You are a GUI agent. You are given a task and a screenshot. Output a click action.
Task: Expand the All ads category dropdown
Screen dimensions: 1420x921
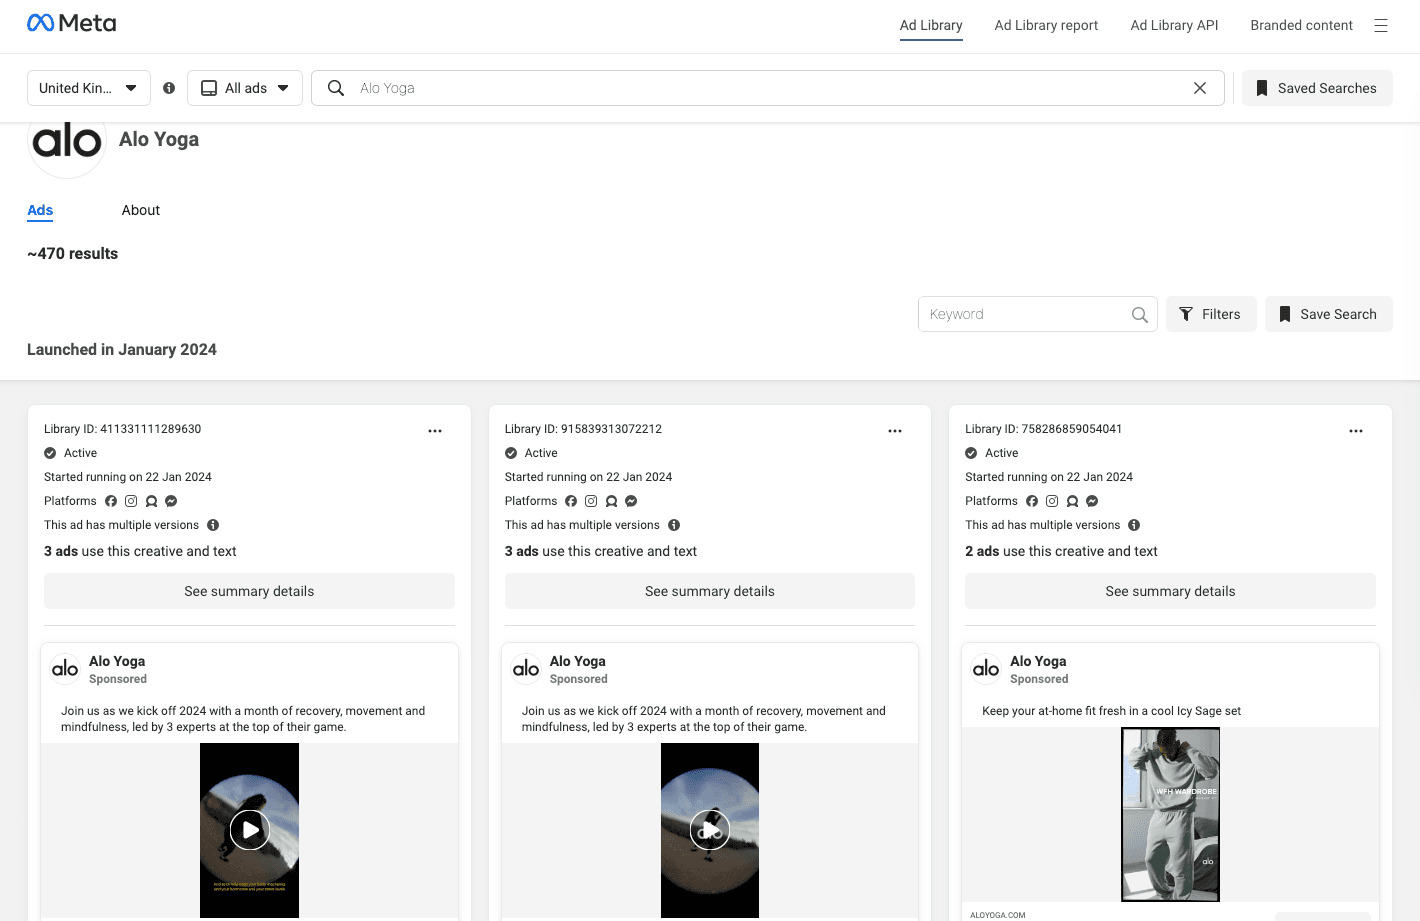pos(245,88)
